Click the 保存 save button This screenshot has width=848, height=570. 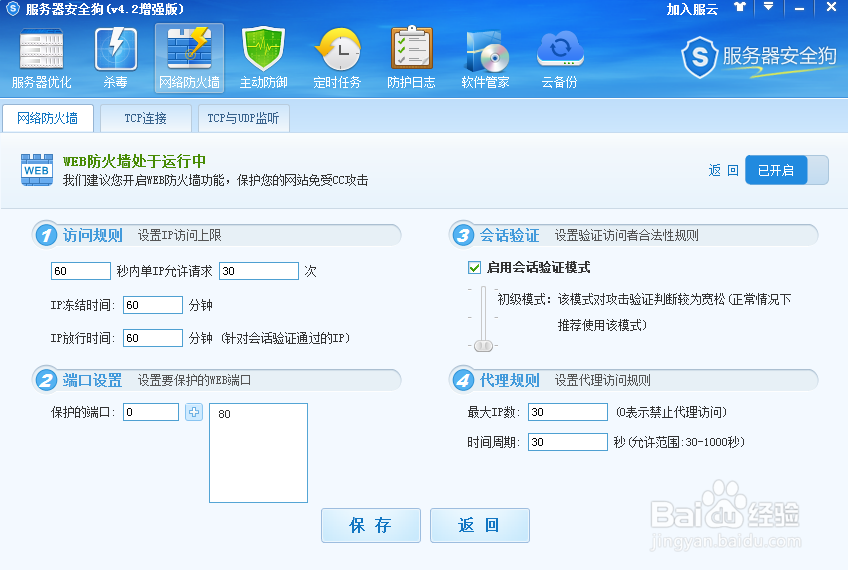point(371,525)
